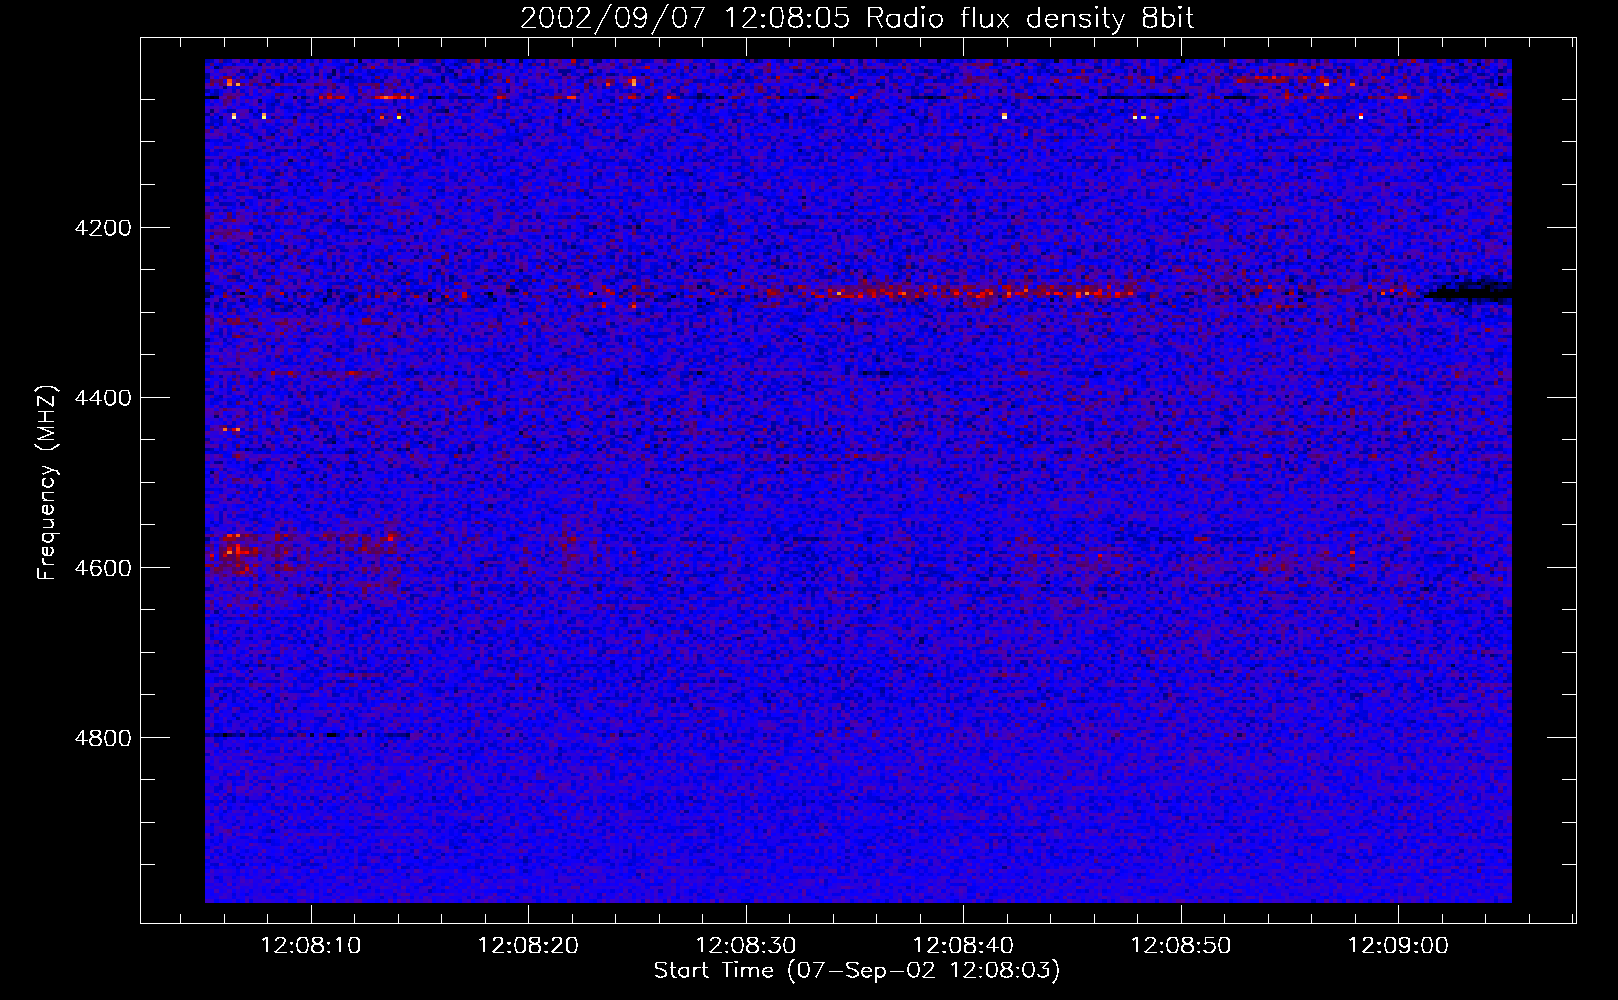Click the 4400 frequency tick label

(x=103, y=398)
